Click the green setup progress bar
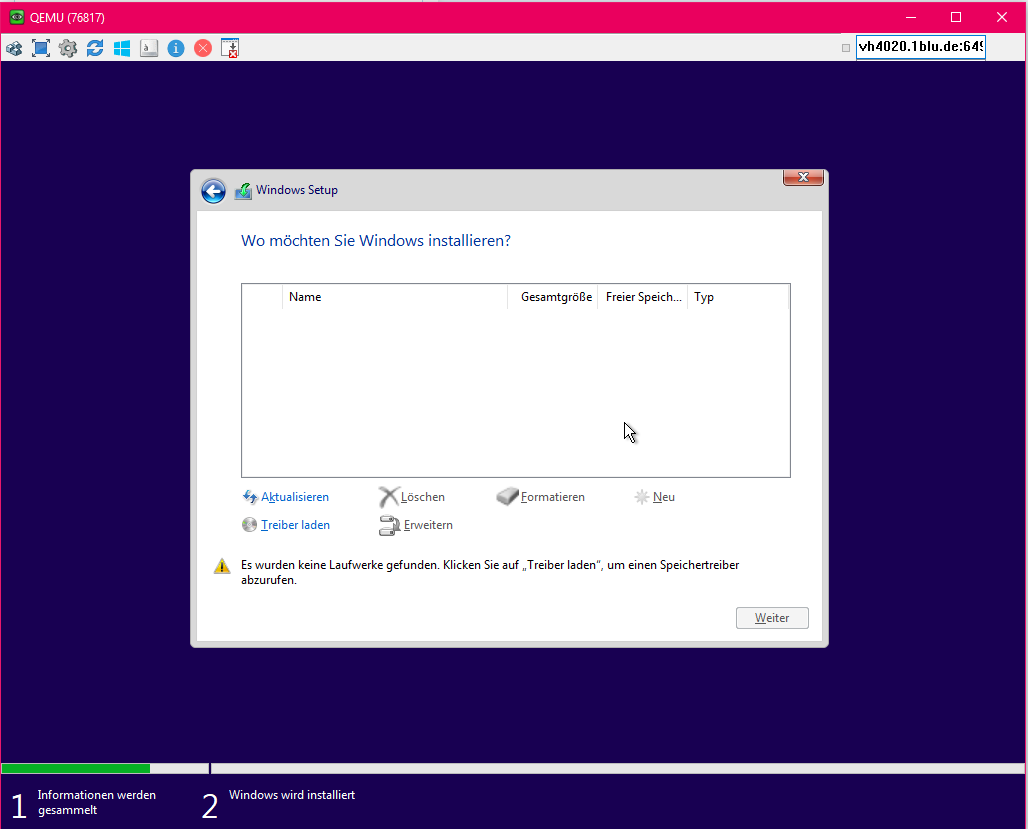The width and height of the screenshot is (1028, 829). tap(75, 769)
